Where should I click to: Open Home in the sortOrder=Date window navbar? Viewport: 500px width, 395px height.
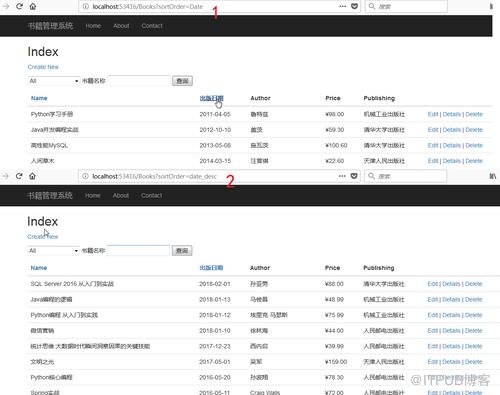click(93, 26)
